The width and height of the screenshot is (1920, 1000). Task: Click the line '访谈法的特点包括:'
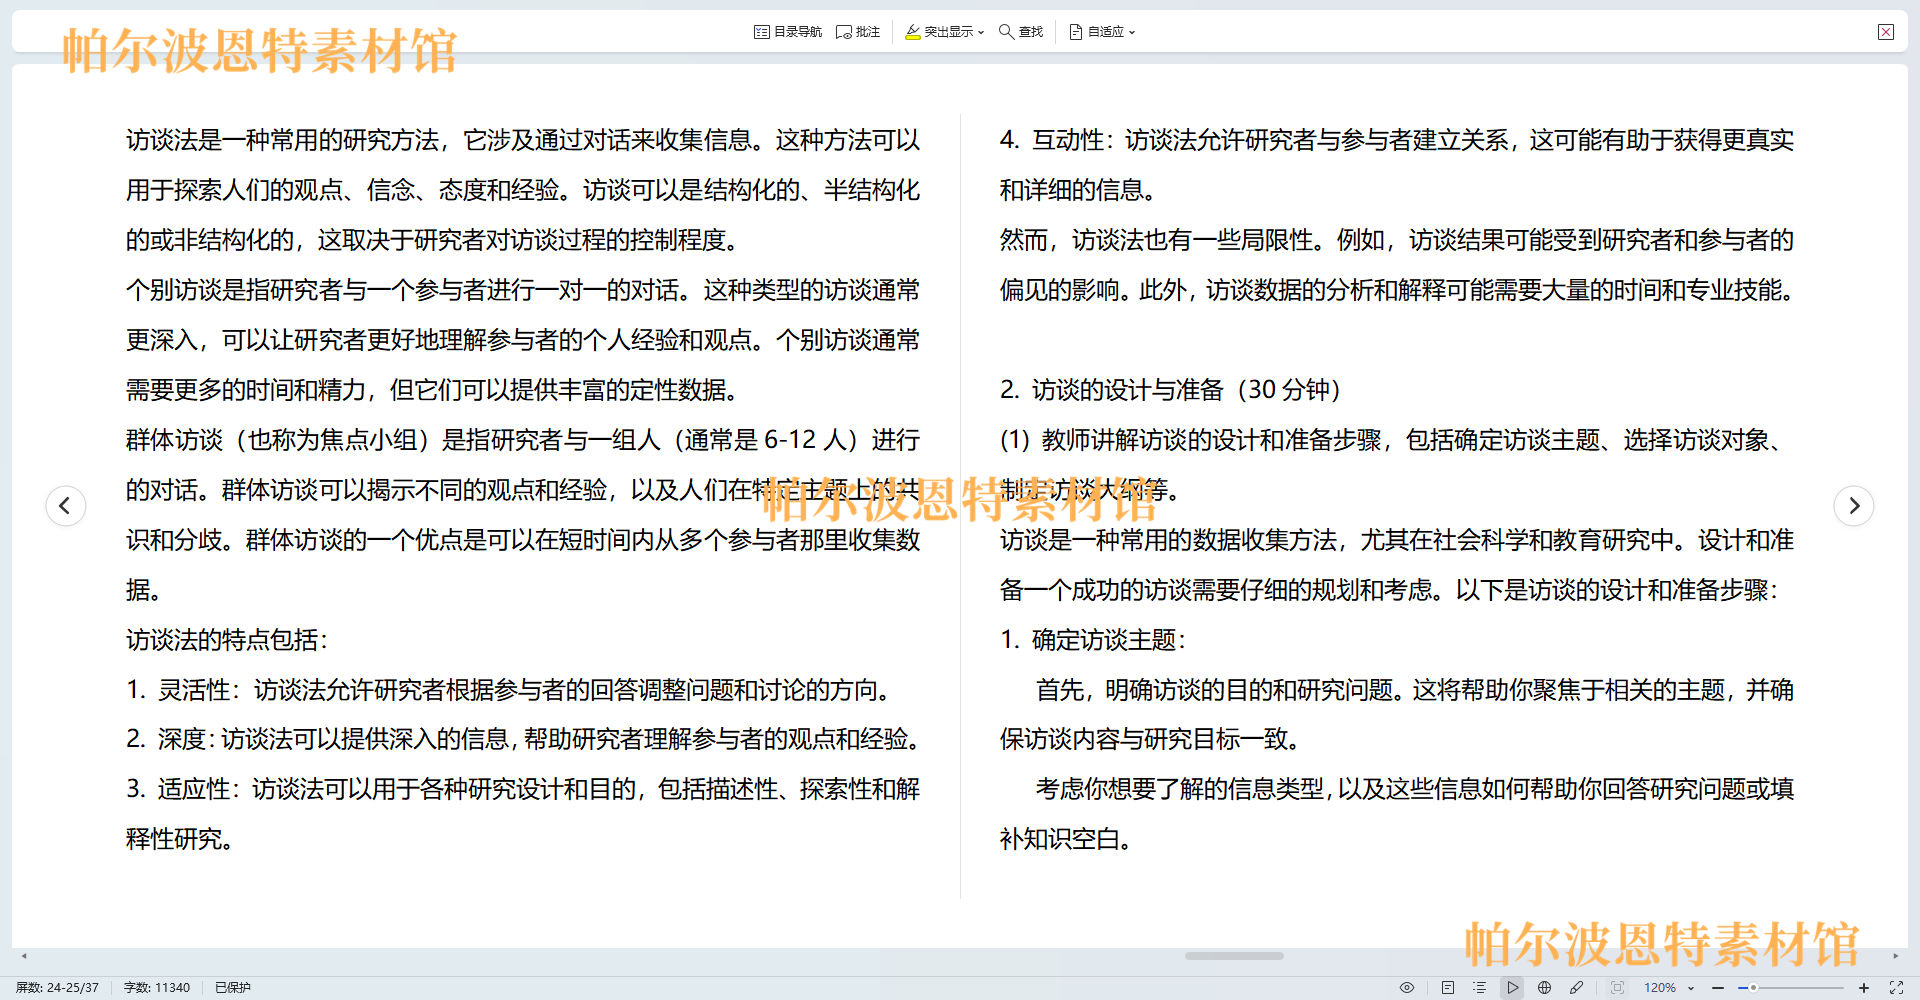227,640
